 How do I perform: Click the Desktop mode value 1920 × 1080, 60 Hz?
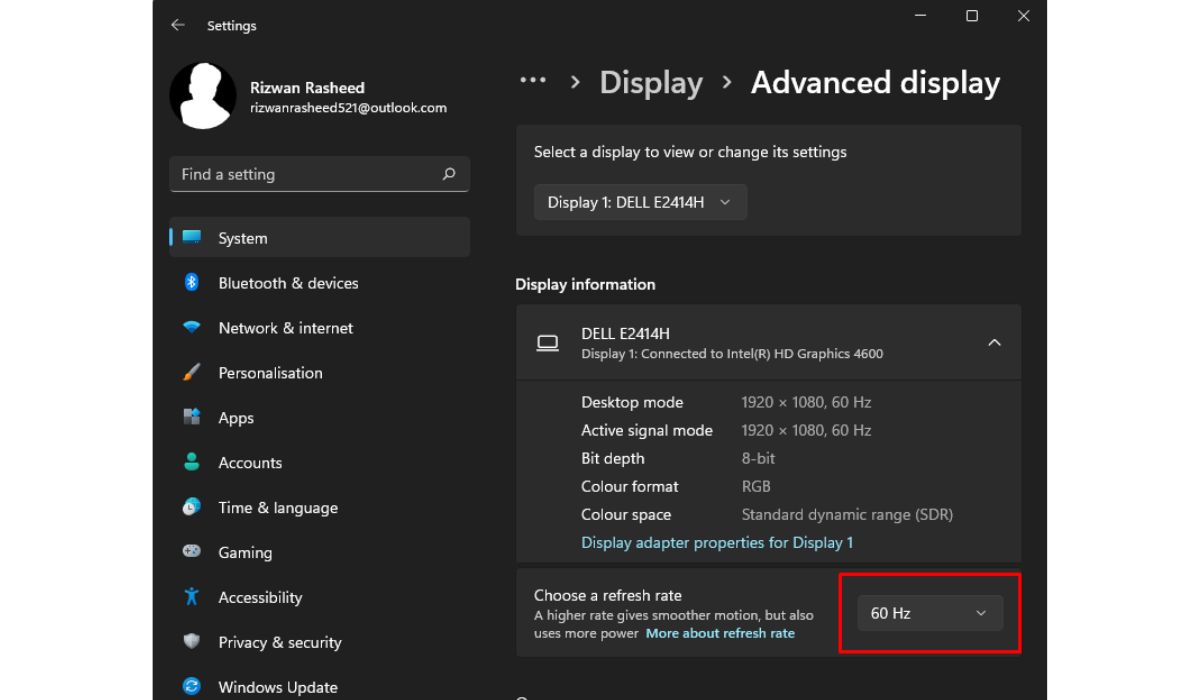(806, 402)
